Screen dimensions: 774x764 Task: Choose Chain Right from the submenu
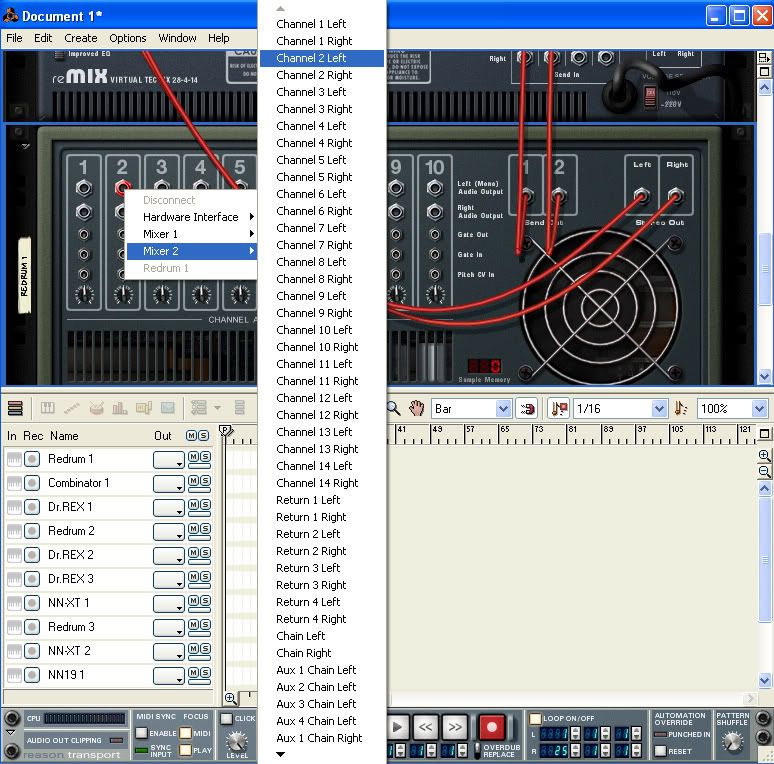point(322,653)
